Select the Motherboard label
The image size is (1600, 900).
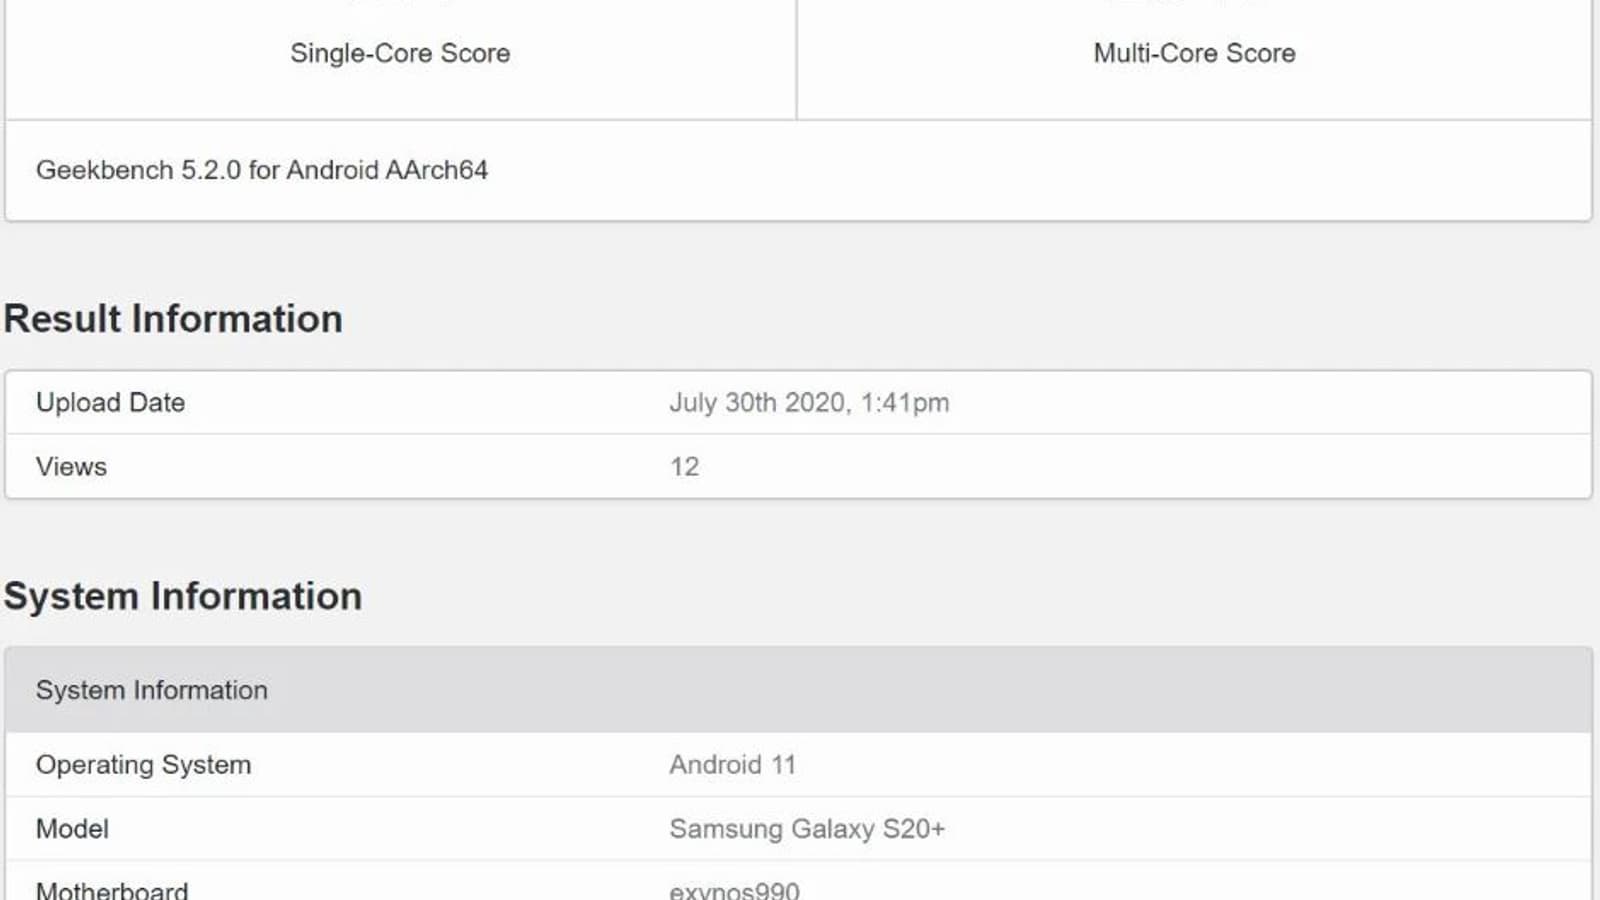click(112, 890)
